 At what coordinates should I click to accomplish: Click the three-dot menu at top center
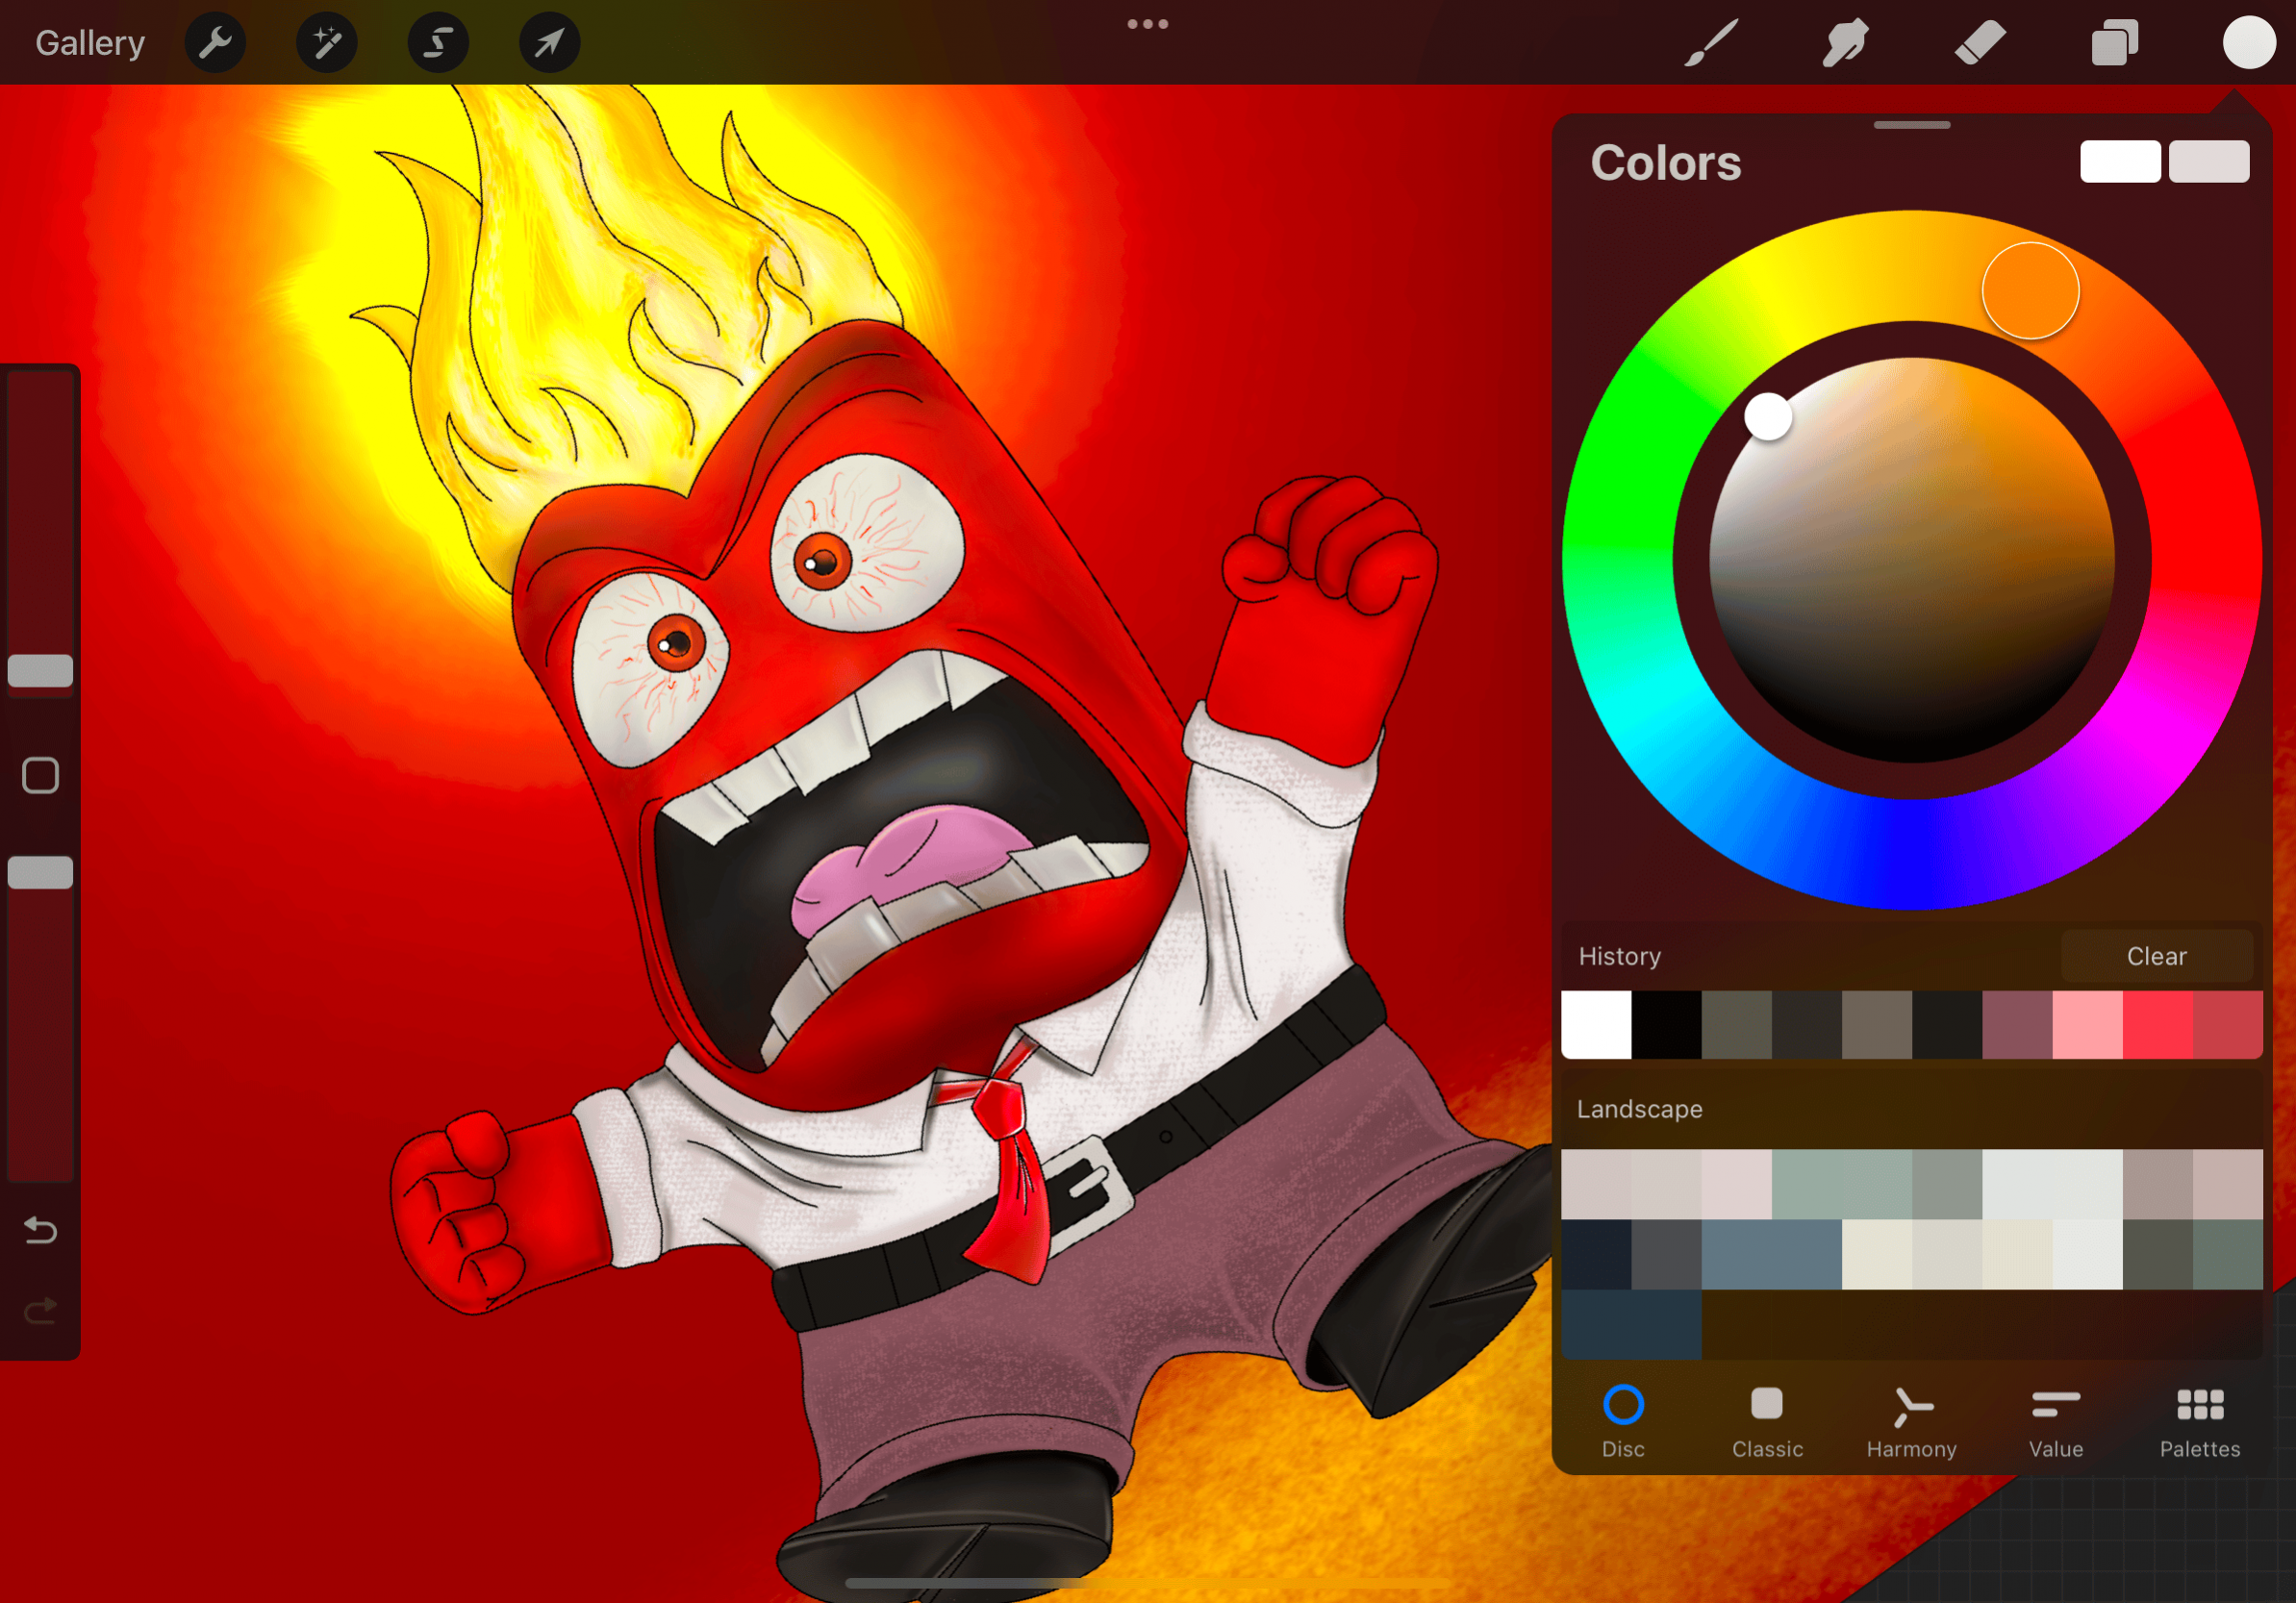1148,24
